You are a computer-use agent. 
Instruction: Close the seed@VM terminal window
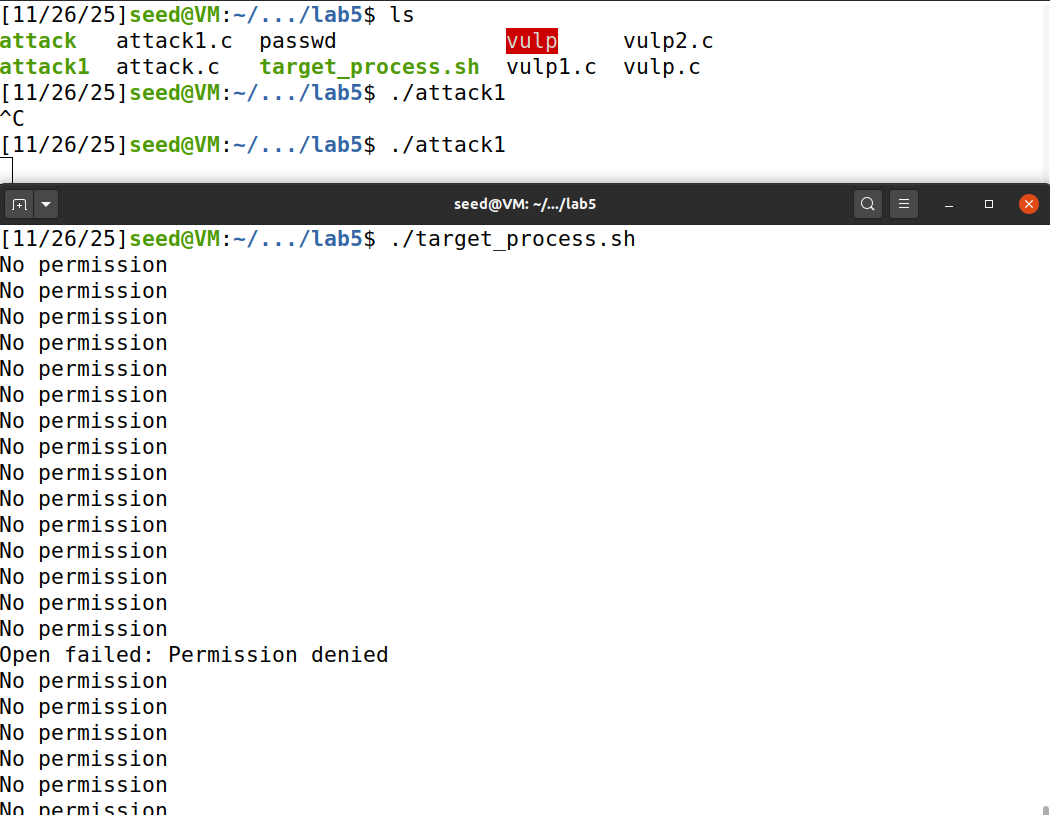click(x=1029, y=204)
